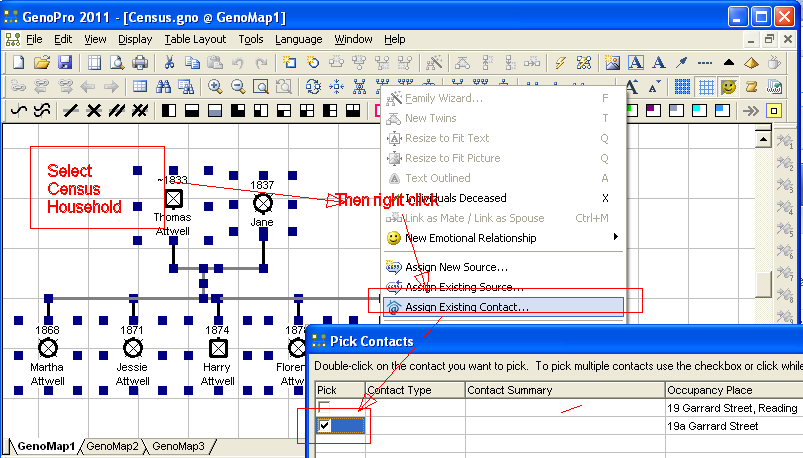Select Jane's circle symbol
The image size is (803, 458).
(x=263, y=203)
